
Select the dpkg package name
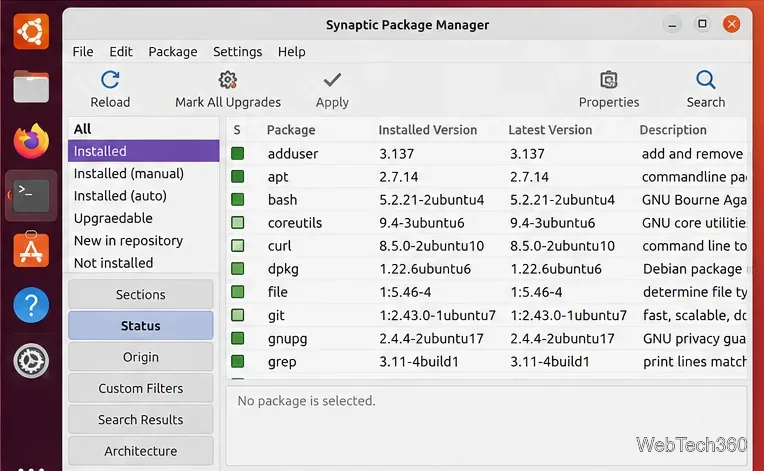tap(283, 269)
